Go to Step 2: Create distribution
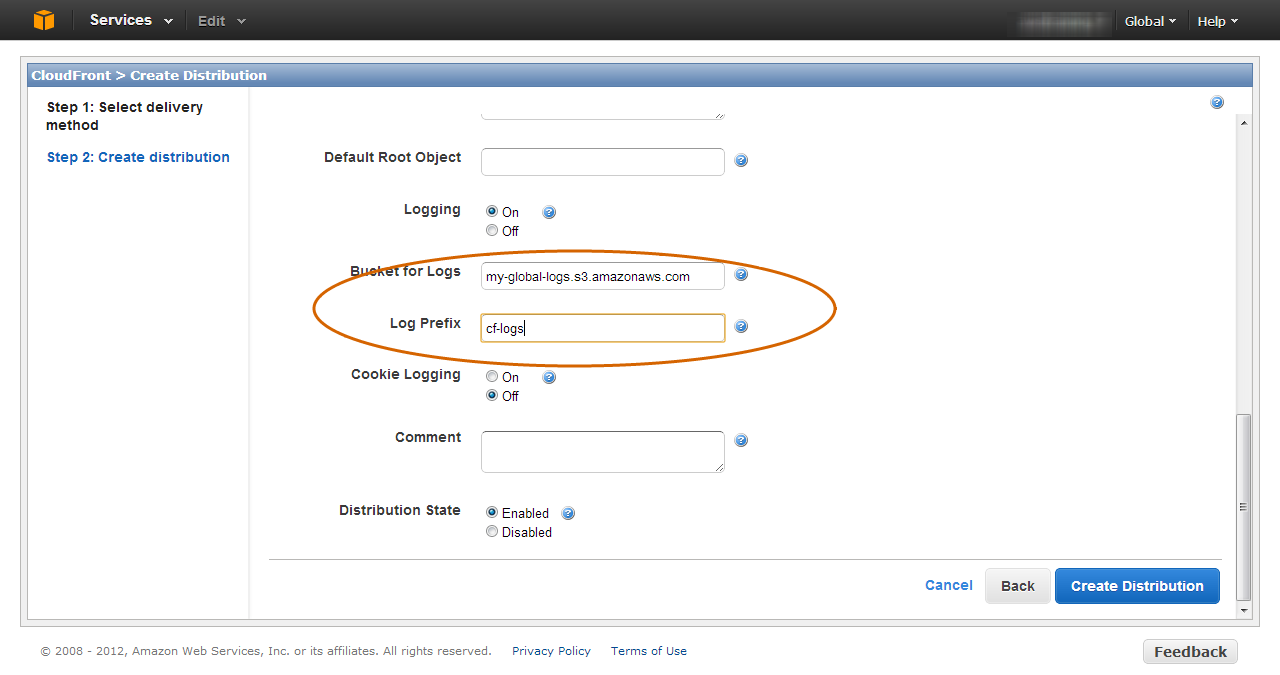The height and width of the screenshot is (675, 1280). [x=138, y=157]
